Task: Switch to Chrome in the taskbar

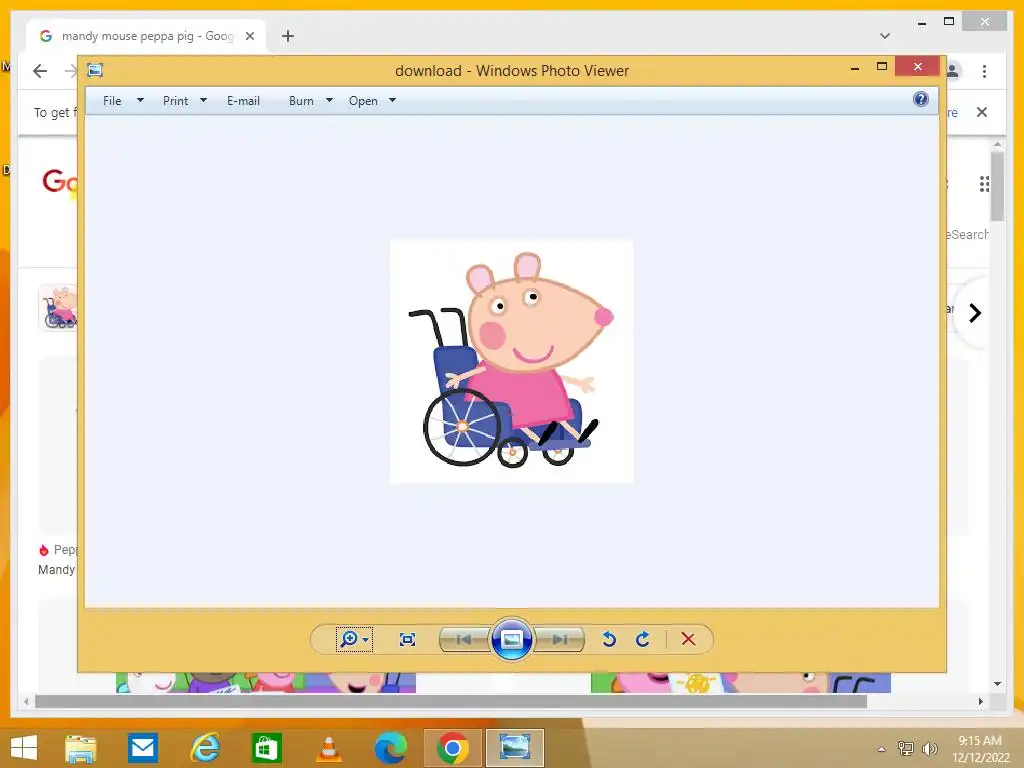Action: tap(453, 748)
